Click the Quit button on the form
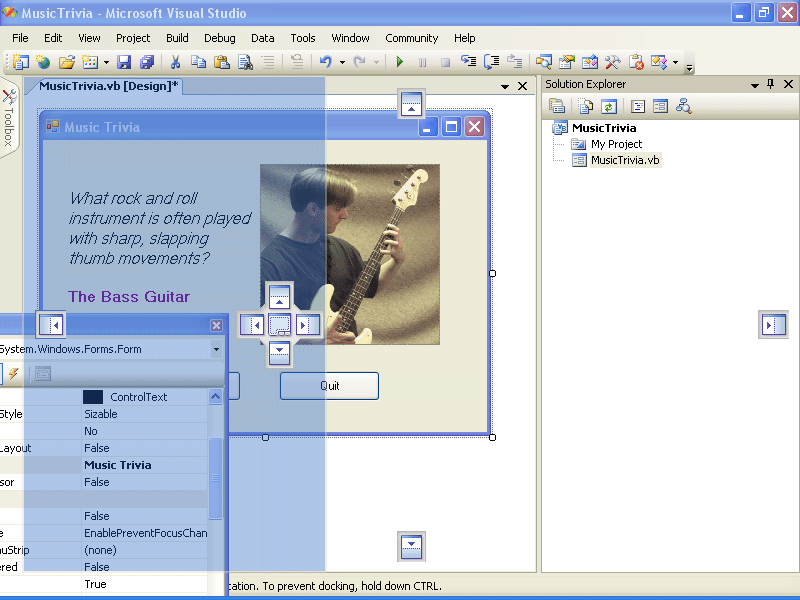 [x=329, y=386]
